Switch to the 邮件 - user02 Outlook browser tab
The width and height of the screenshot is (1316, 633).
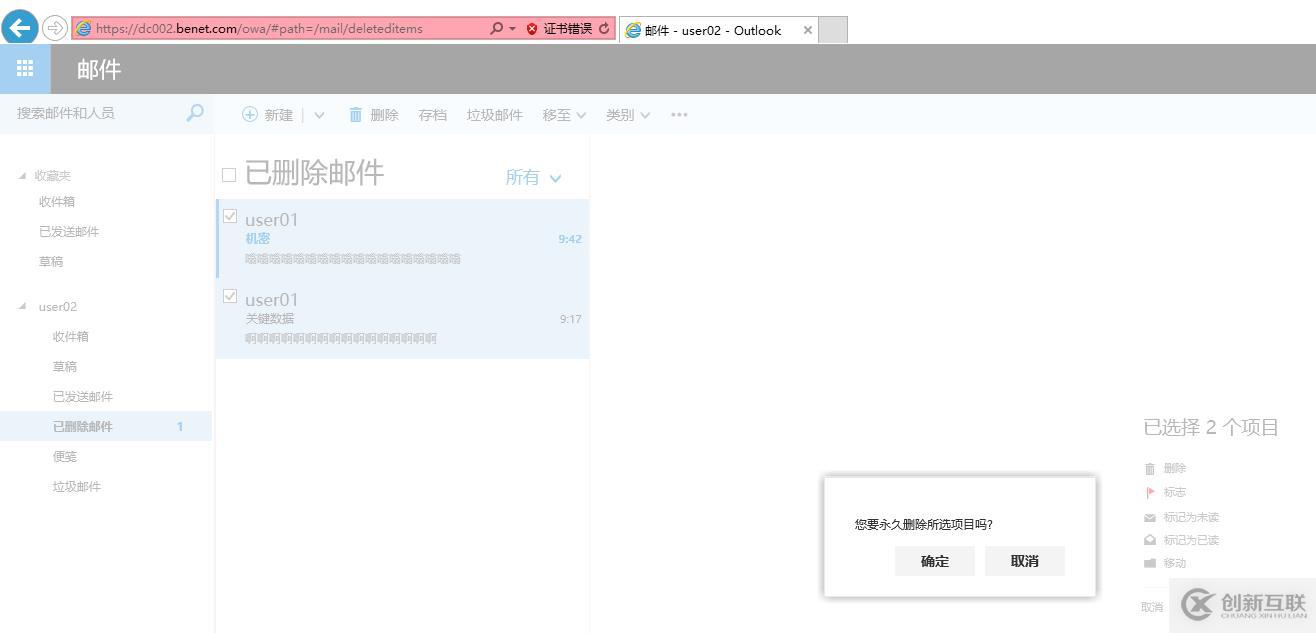click(710, 30)
